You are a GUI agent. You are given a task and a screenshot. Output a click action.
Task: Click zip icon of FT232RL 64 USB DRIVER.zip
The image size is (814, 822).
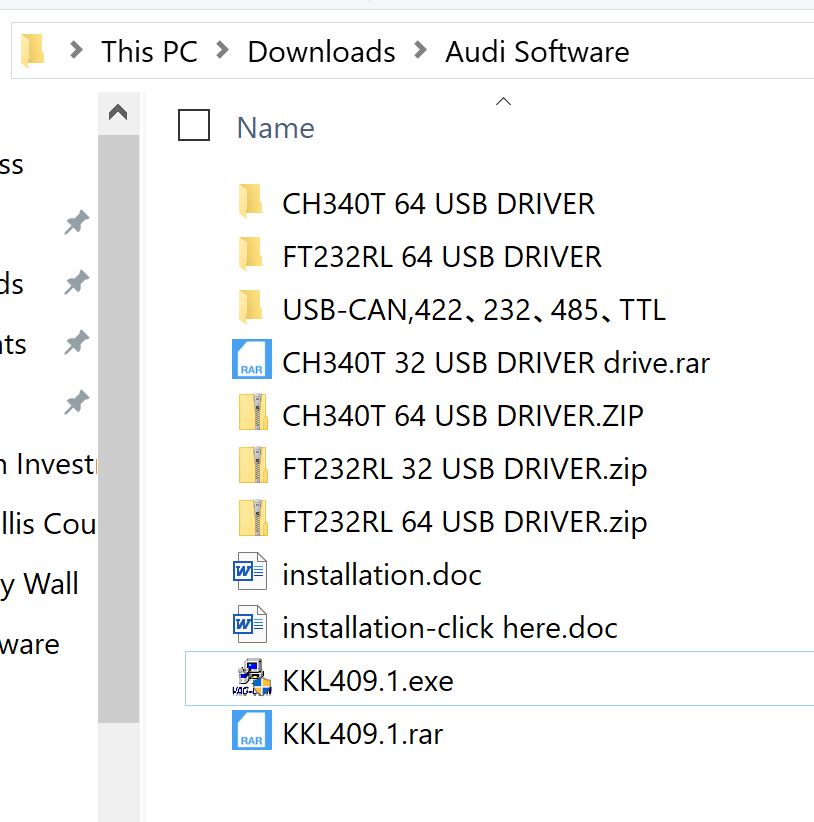coord(253,518)
